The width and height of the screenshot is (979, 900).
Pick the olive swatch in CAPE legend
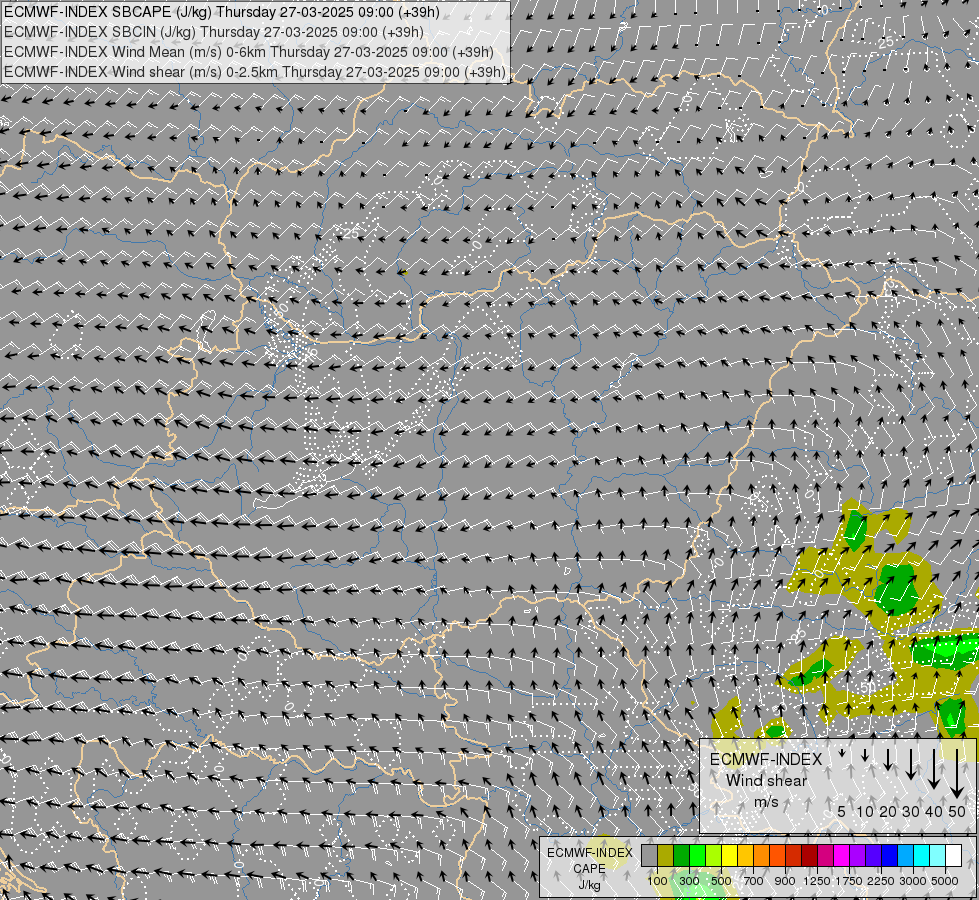(666, 855)
